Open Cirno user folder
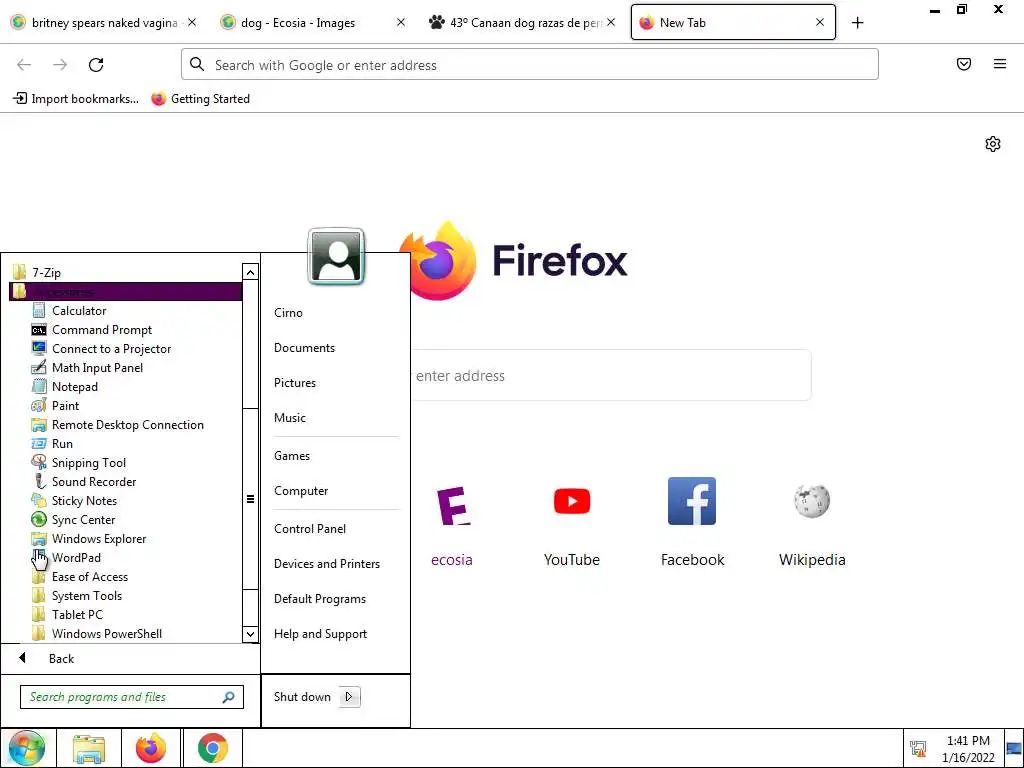 click(288, 313)
